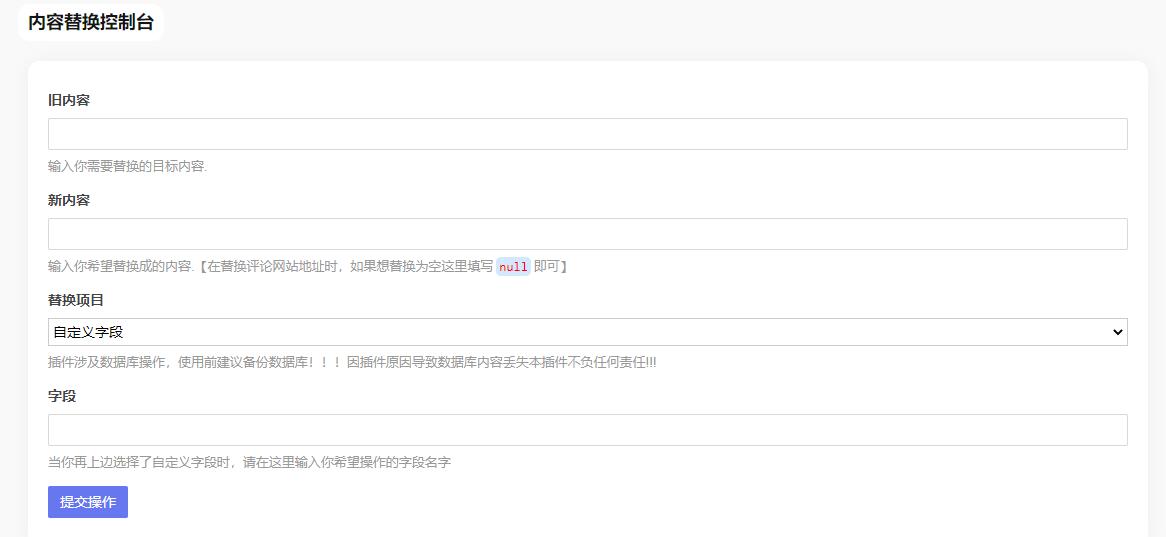Click the 字段 field label
Image resolution: width=1166 pixels, height=537 pixels.
62,396
